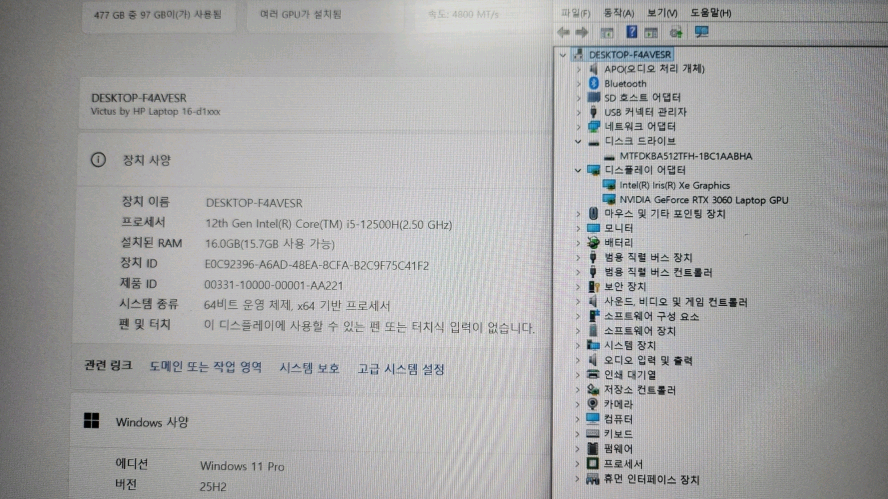
Task: Open the 시스템 보호 link
Action: click(x=309, y=368)
